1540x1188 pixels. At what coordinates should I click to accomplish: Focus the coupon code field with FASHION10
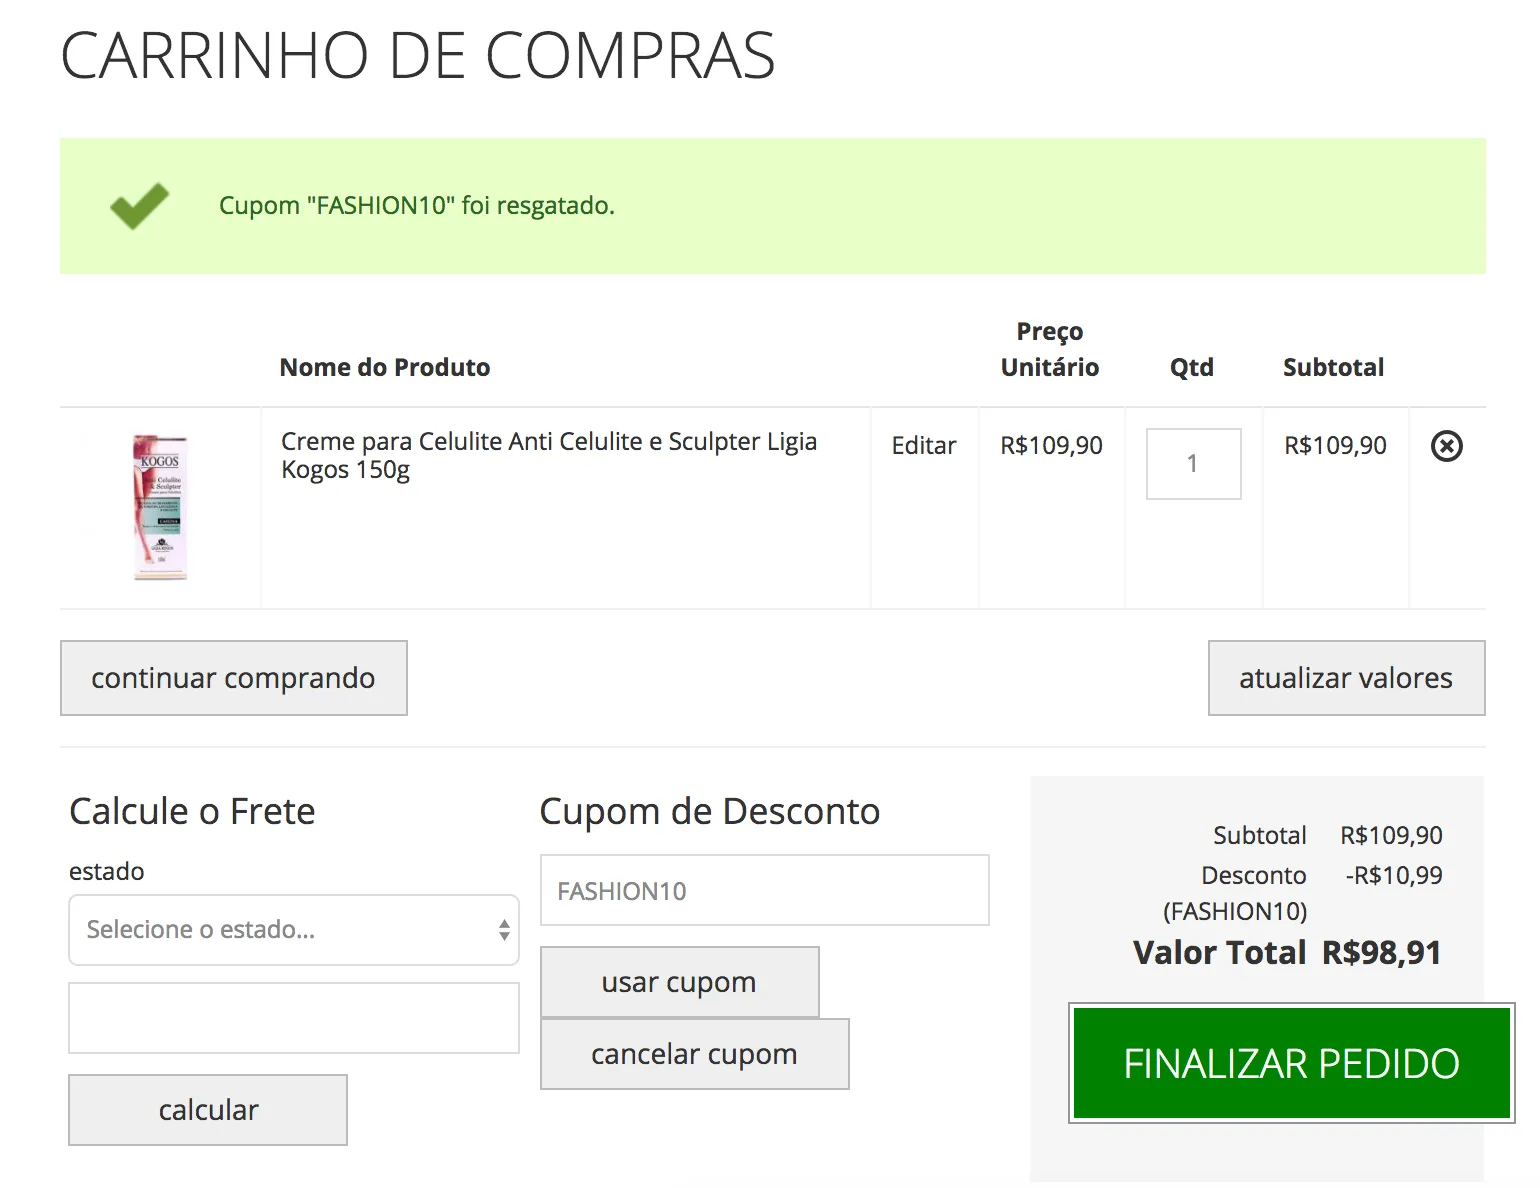[x=765, y=890]
